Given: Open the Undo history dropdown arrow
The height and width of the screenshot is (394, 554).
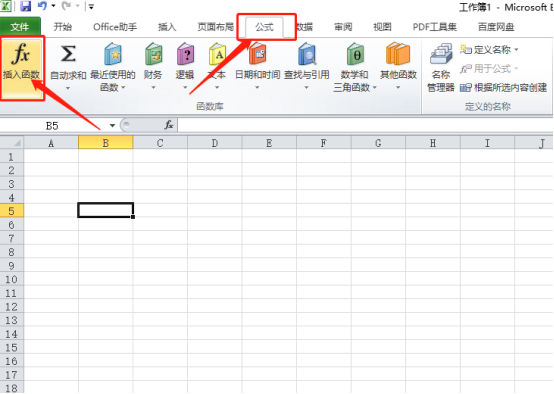Looking at the screenshot, I should 53,6.
